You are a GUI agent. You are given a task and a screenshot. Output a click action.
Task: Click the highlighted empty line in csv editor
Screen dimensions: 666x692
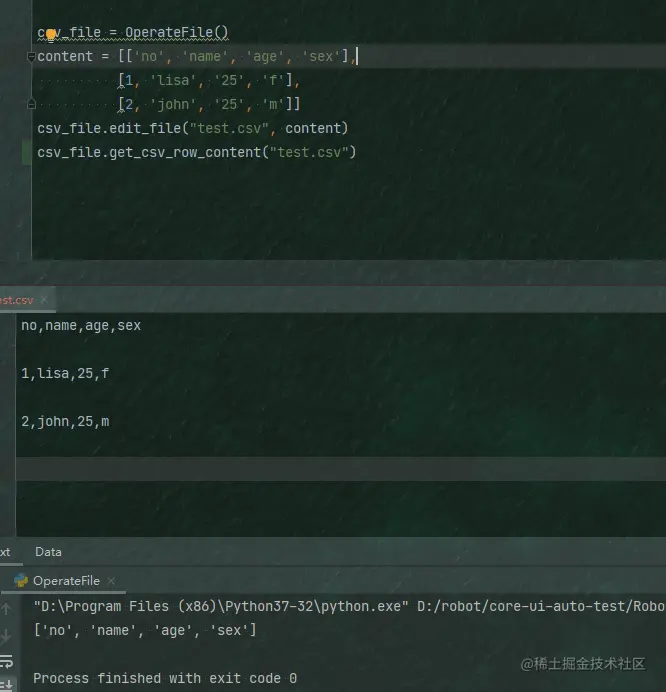[341, 469]
